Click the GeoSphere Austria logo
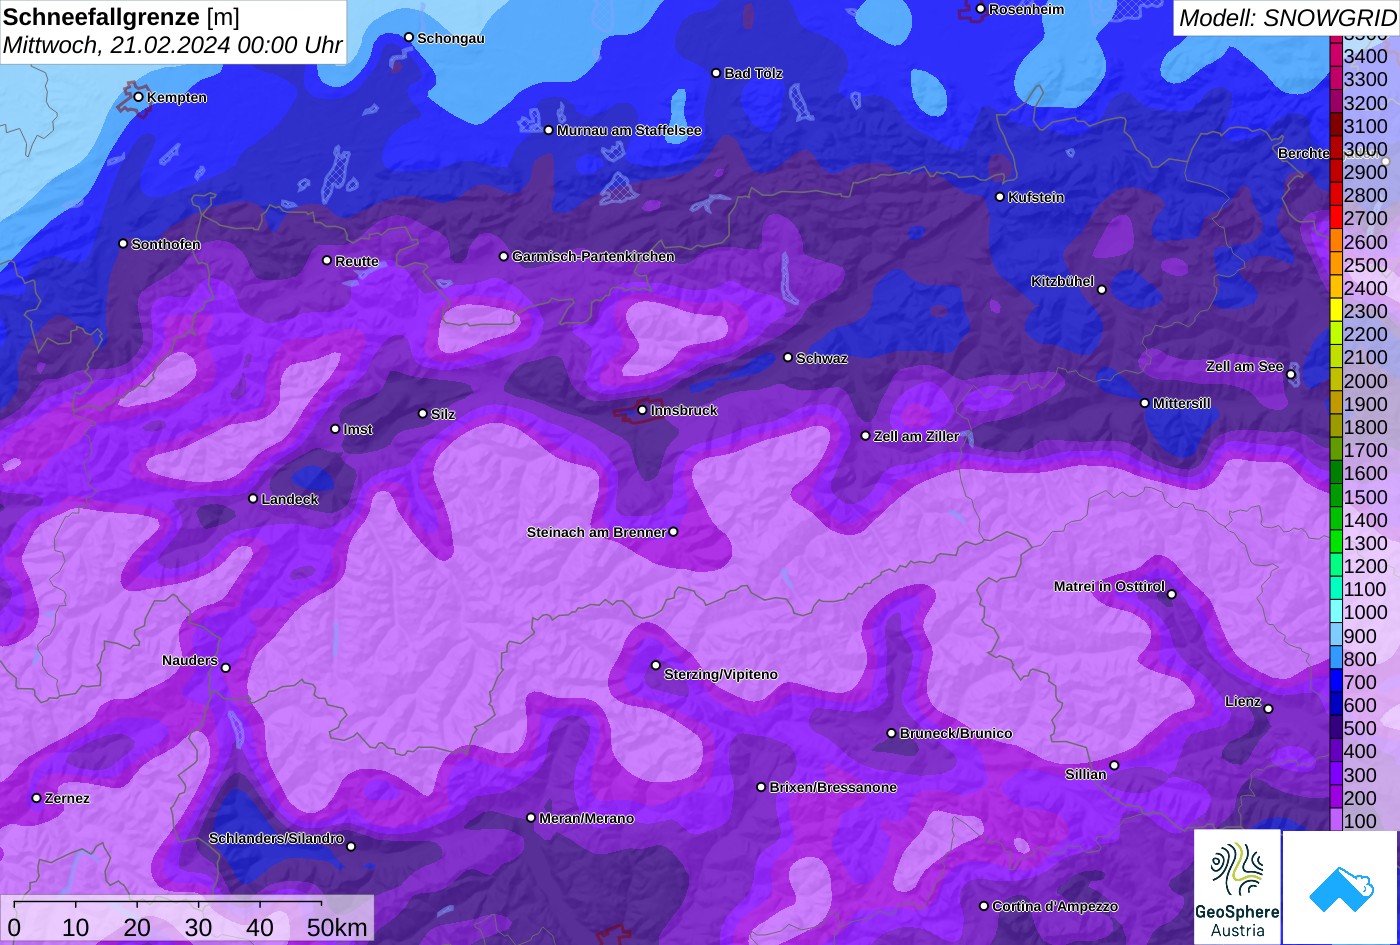This screenshot has height=945, width=1400. pos(1237,887)
